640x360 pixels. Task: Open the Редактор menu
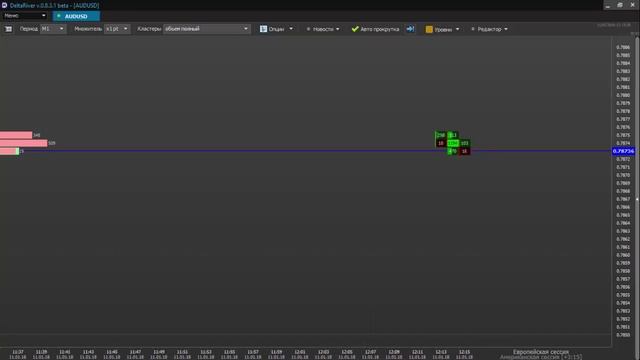[489, 29]
